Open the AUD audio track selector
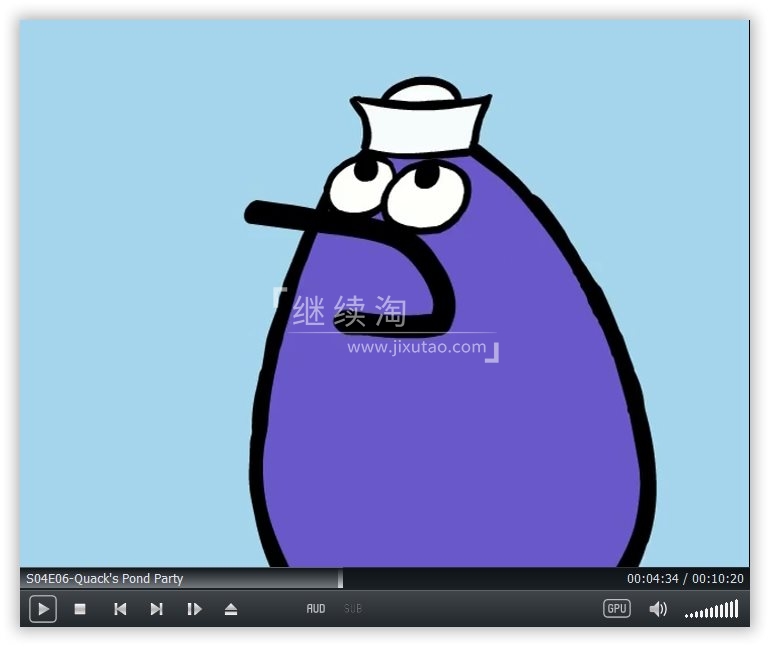770x647 pixels. 316,609
